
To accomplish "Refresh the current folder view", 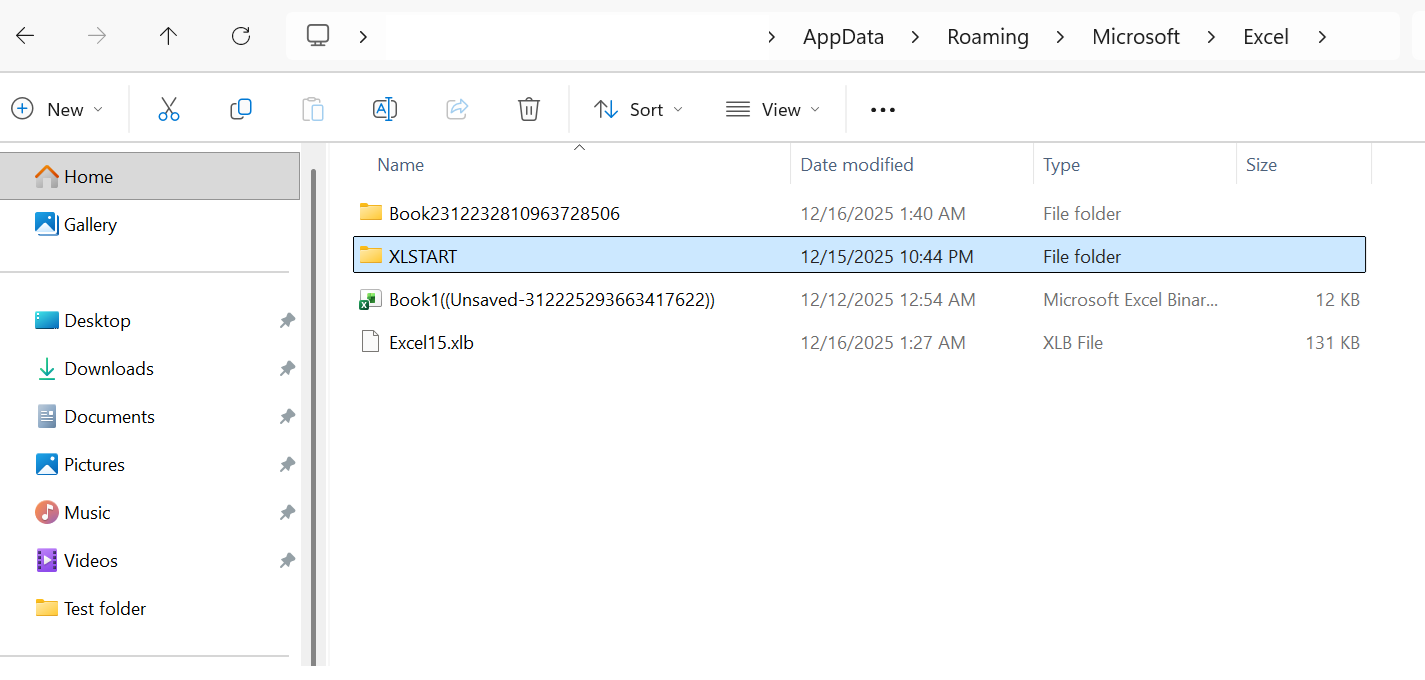I will (x=241, y=36).
